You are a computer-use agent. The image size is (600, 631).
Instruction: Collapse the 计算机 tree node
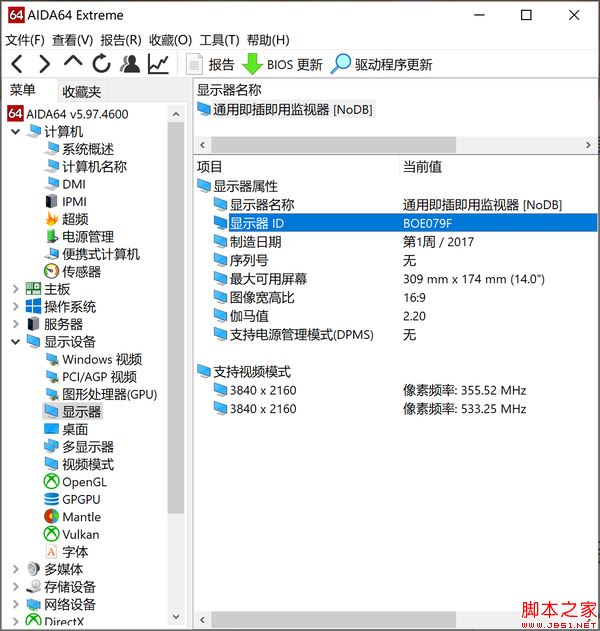pyautogui.click(x=16, y=132)
